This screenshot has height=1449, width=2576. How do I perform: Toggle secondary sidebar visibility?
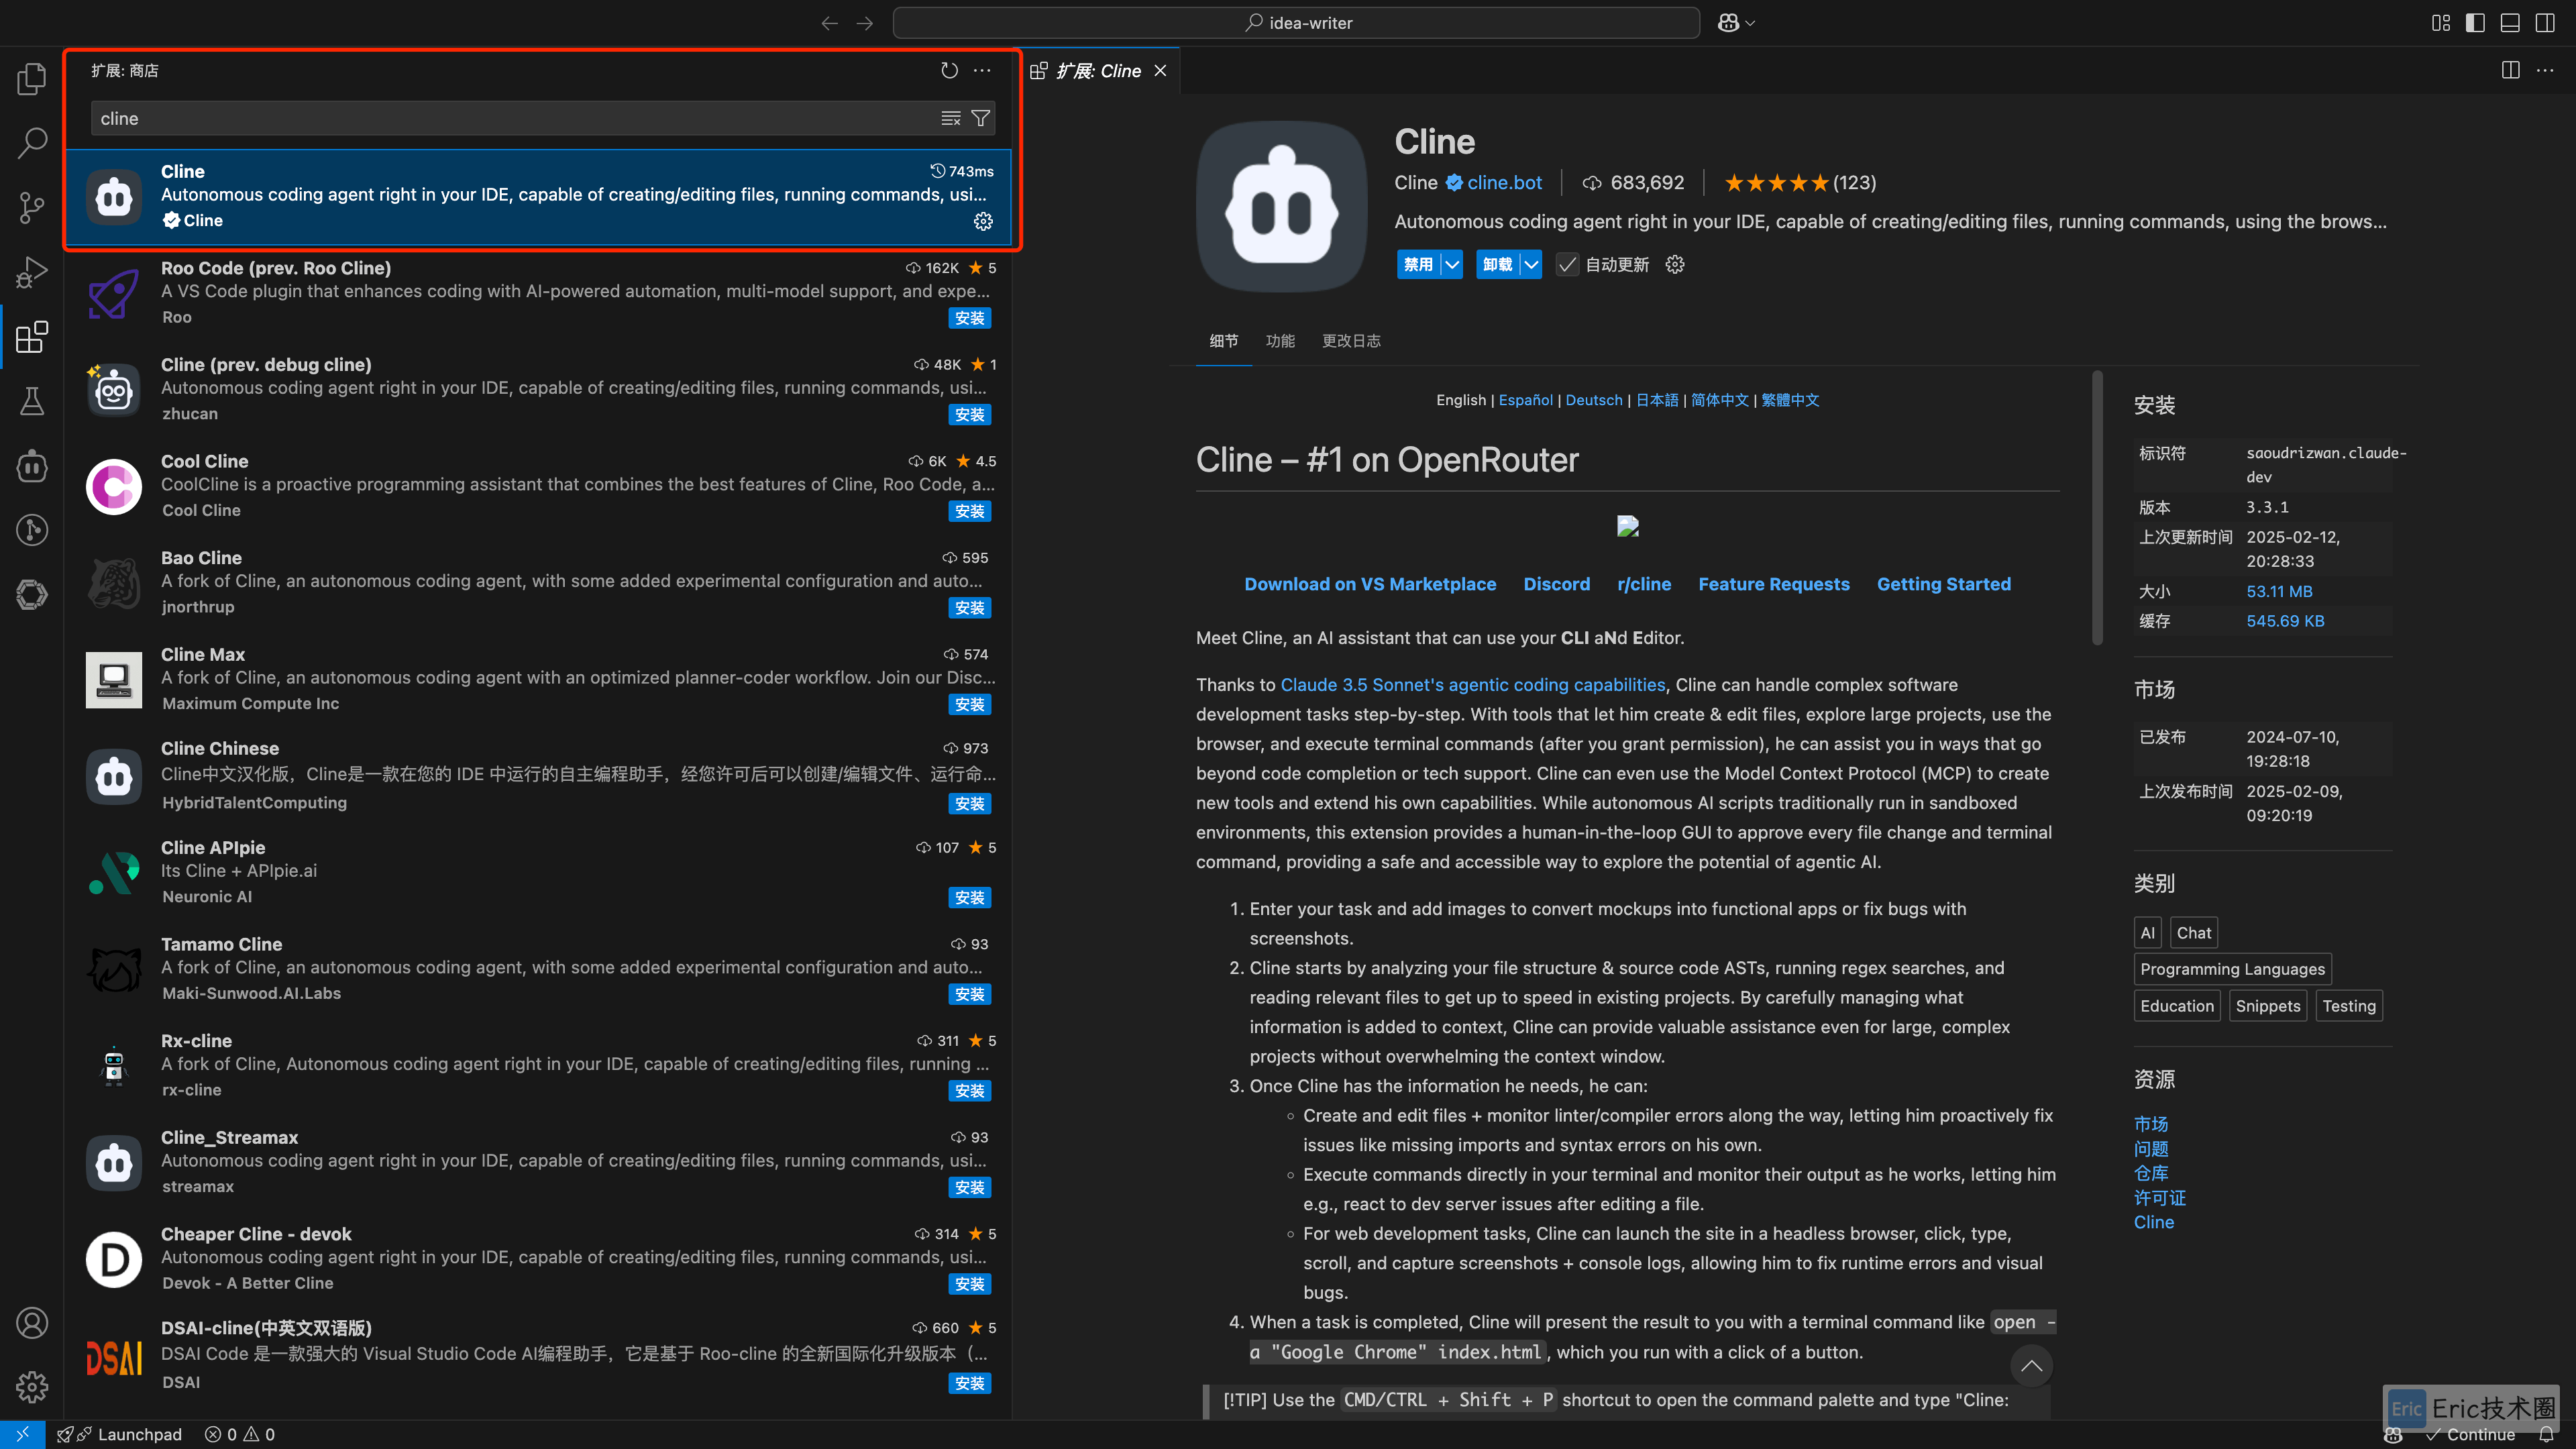(x=2545, y=23)
